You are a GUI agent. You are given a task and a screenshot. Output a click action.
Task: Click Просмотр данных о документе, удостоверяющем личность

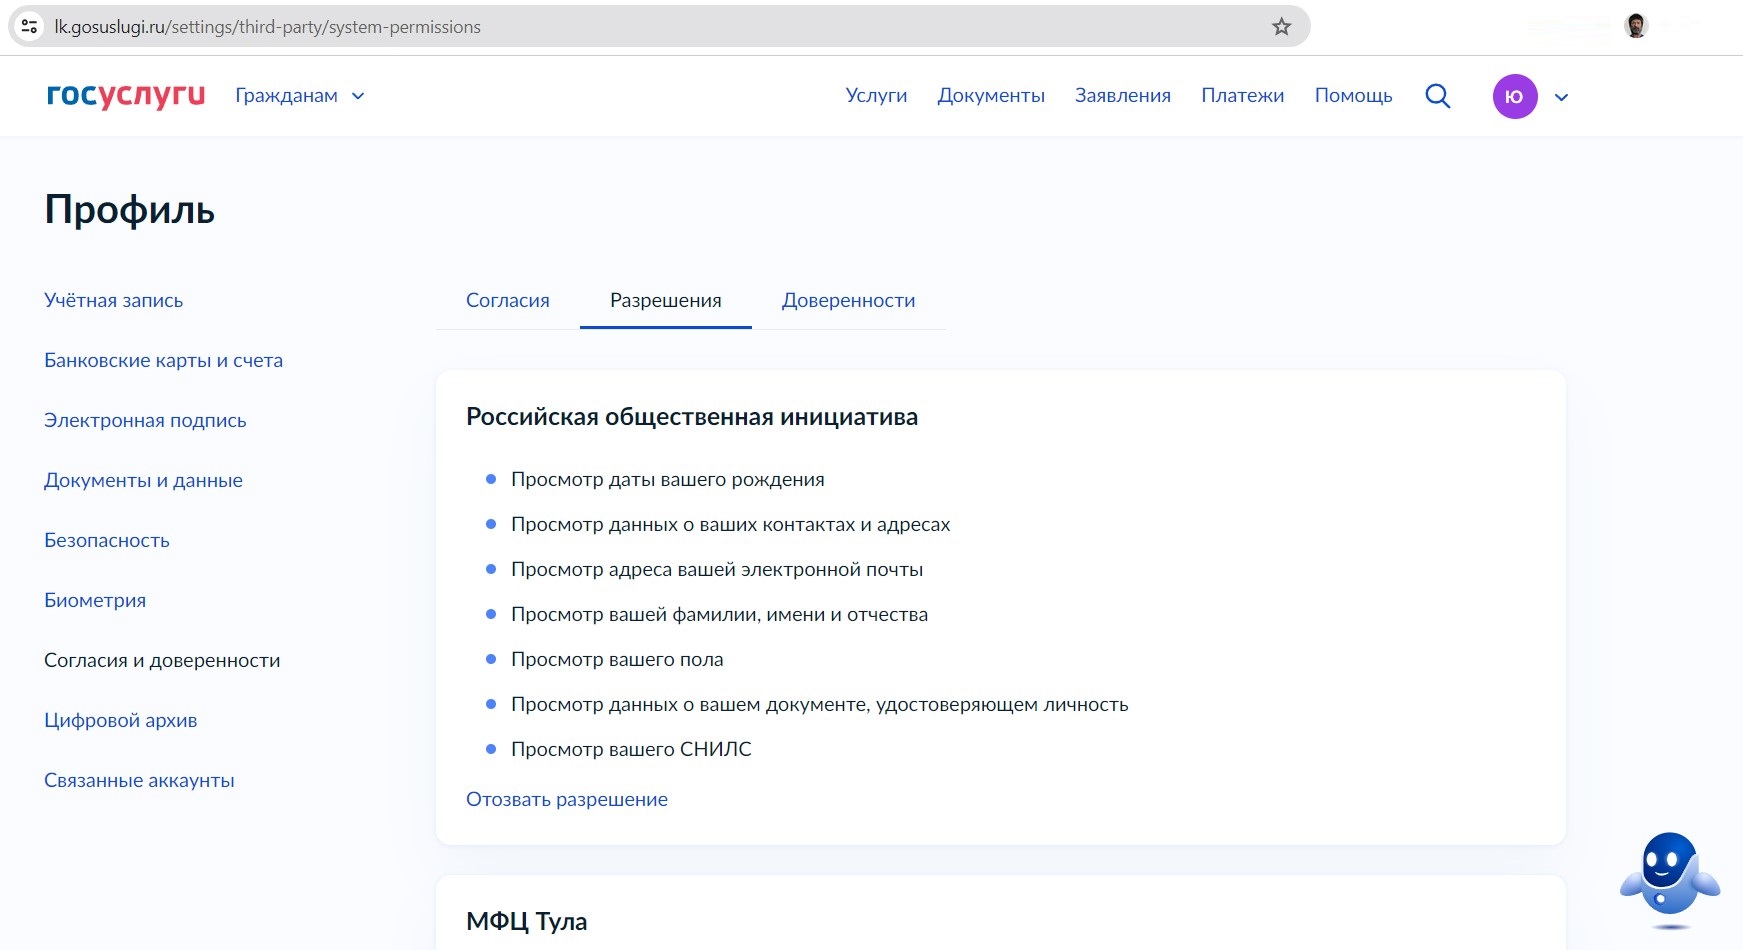pos(820,704)
